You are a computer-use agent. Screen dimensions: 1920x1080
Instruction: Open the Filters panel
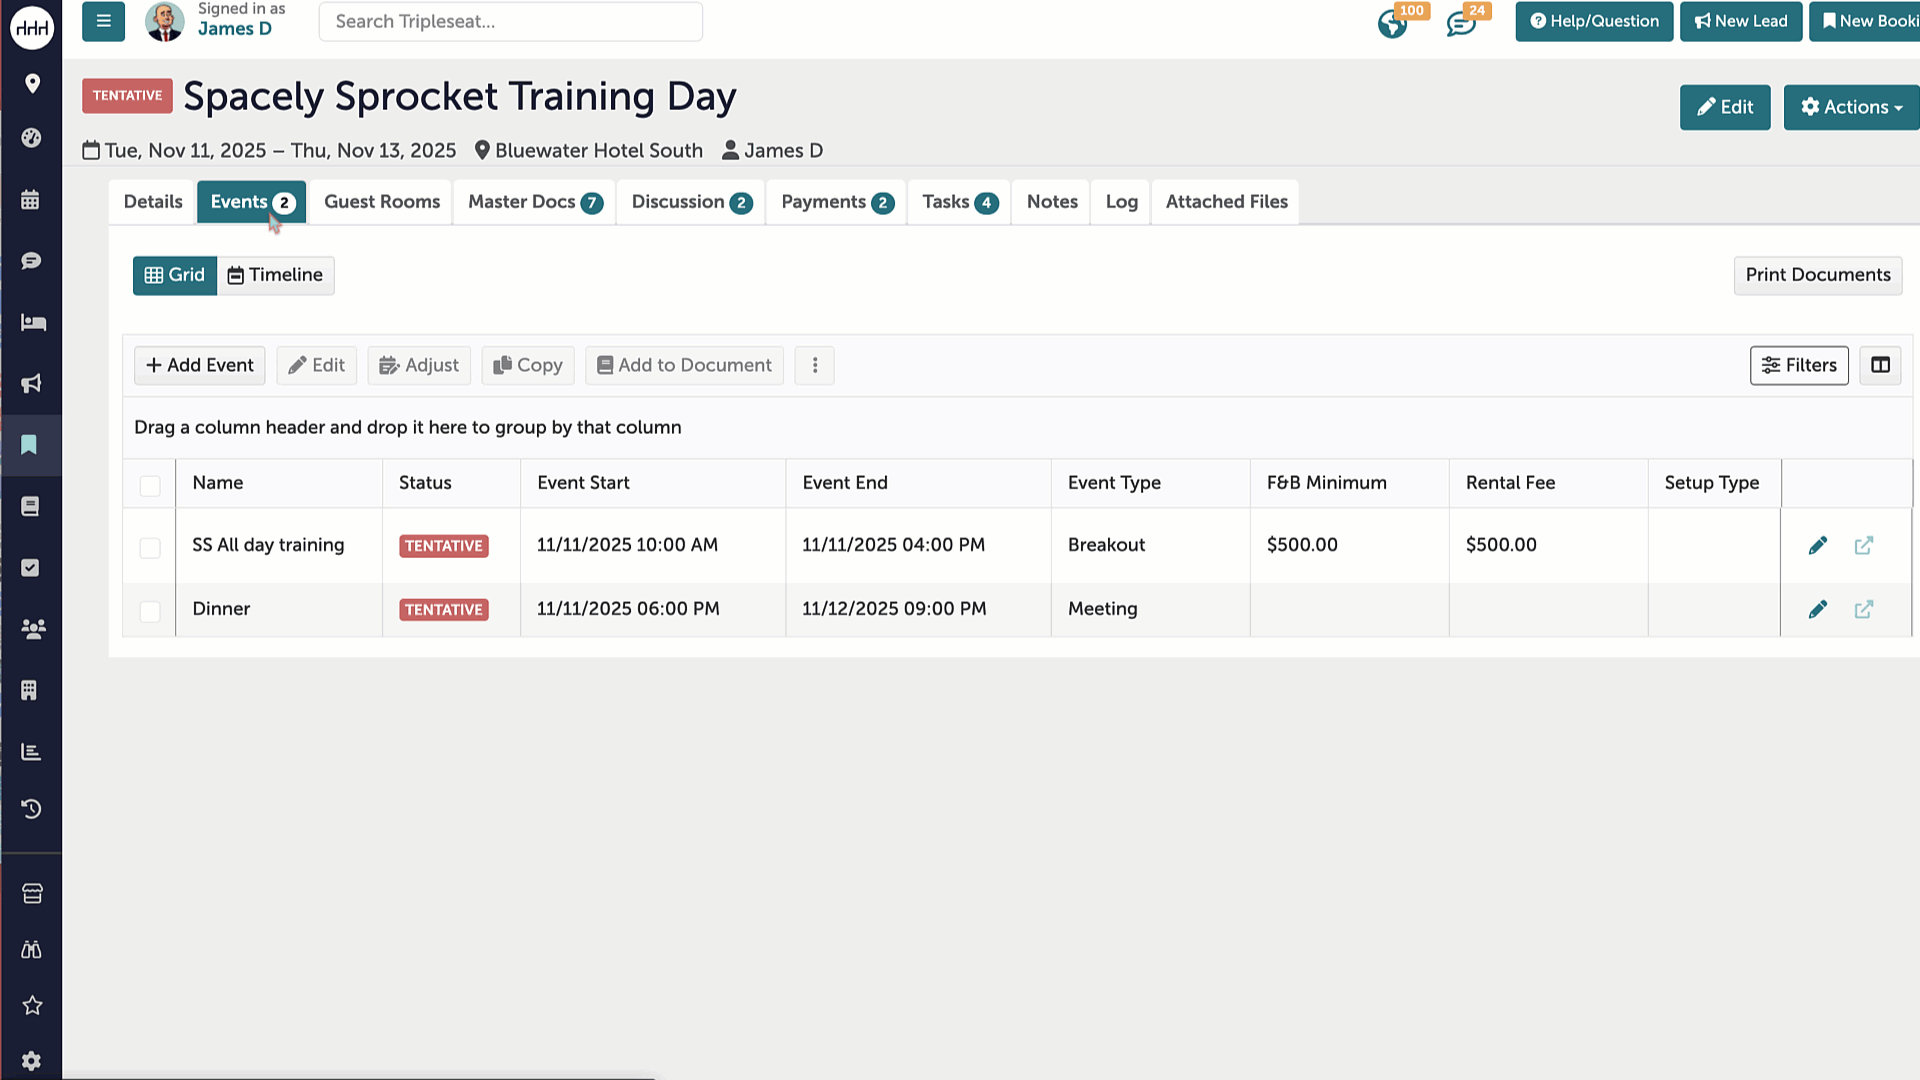click(1799, 365)
